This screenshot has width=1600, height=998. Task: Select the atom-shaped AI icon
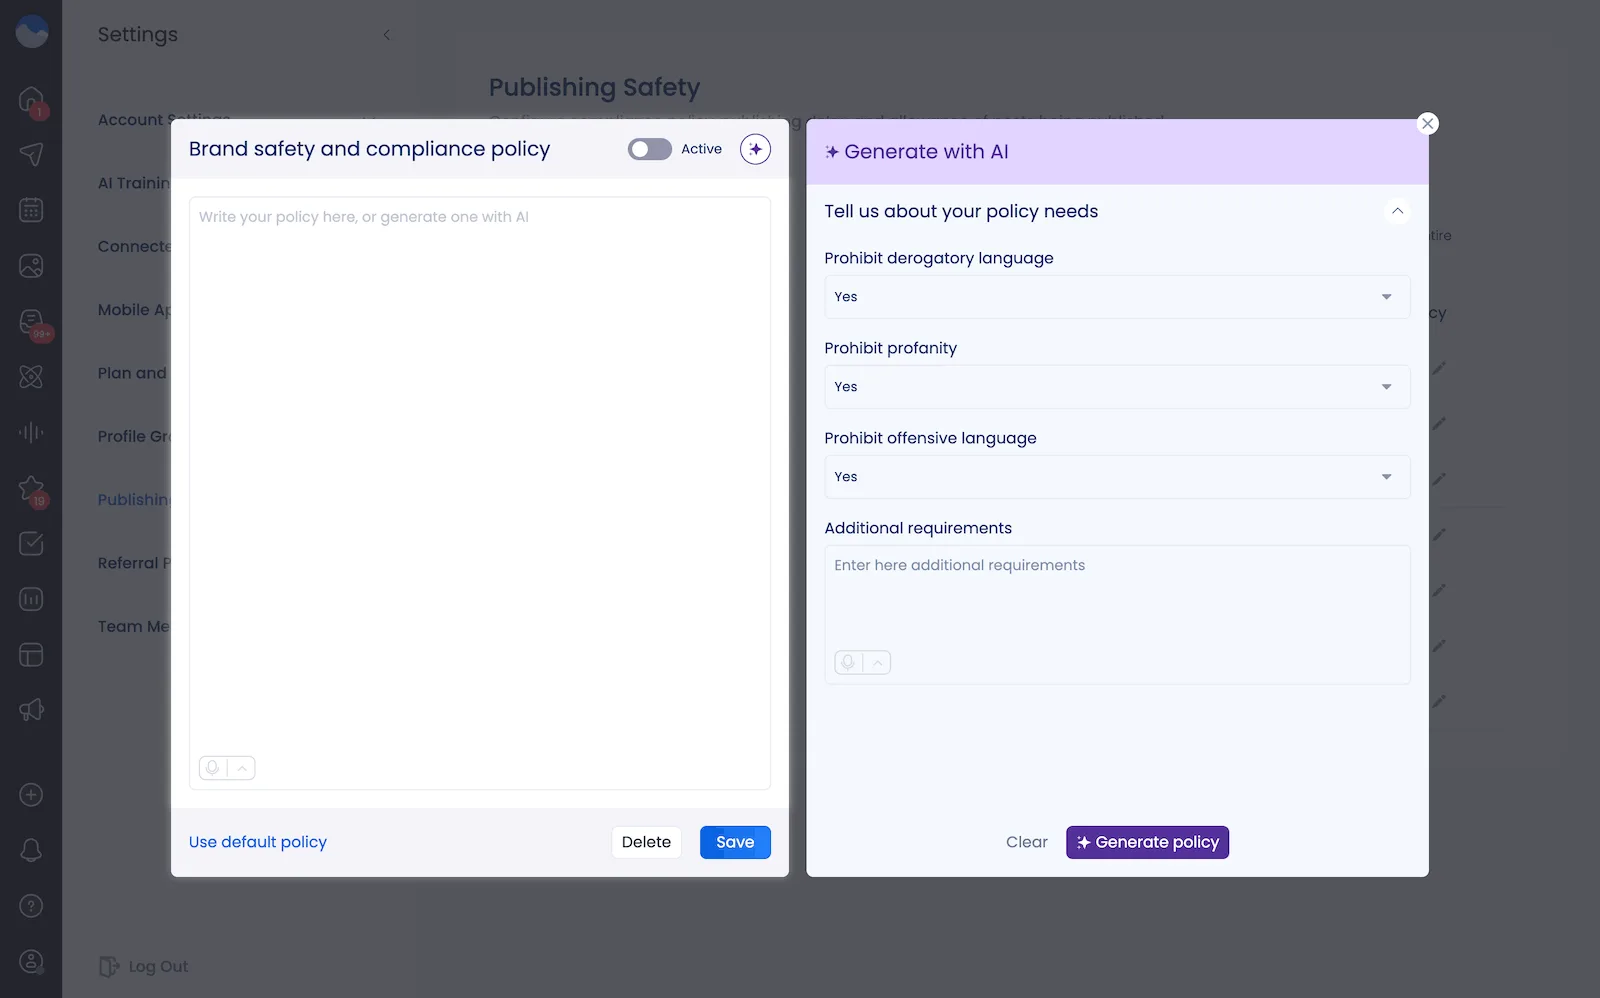click(32, 377)
